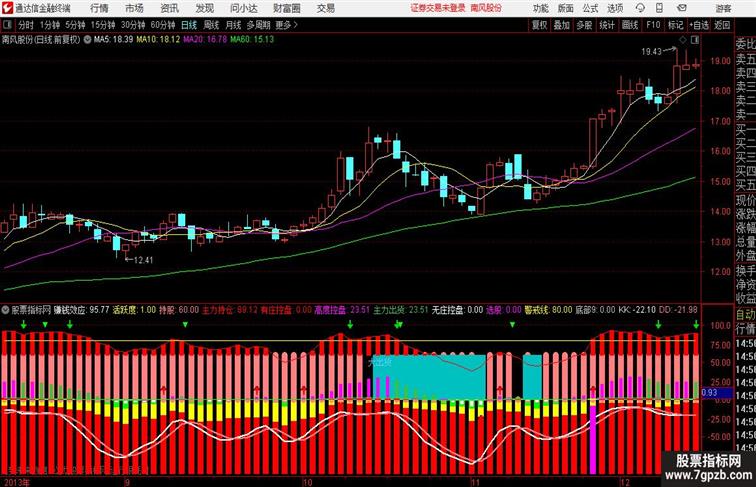This screenshot has height=487, width=756.
Task: Select the 日线 daily tab
Action: pos(189,25)
